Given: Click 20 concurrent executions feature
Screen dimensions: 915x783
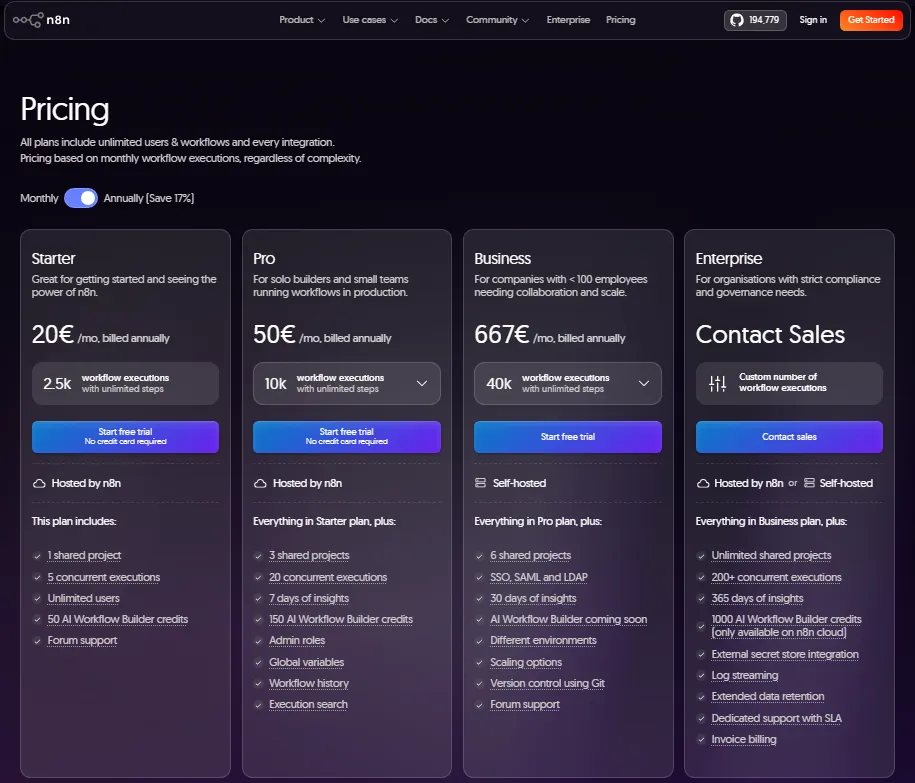Looking at the screenshot, I should (328, 577).
